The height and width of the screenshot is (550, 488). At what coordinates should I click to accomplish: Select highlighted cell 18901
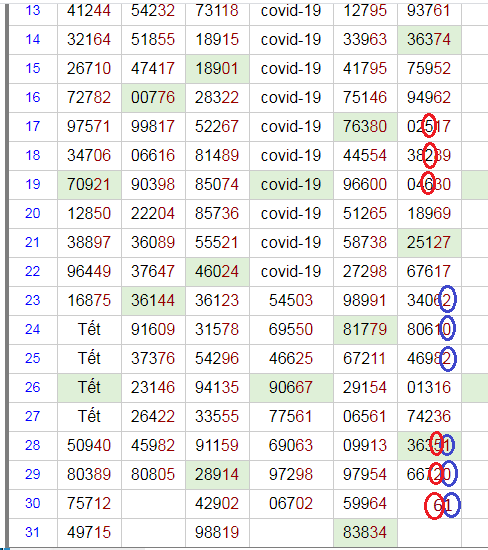tap(217, 69)
